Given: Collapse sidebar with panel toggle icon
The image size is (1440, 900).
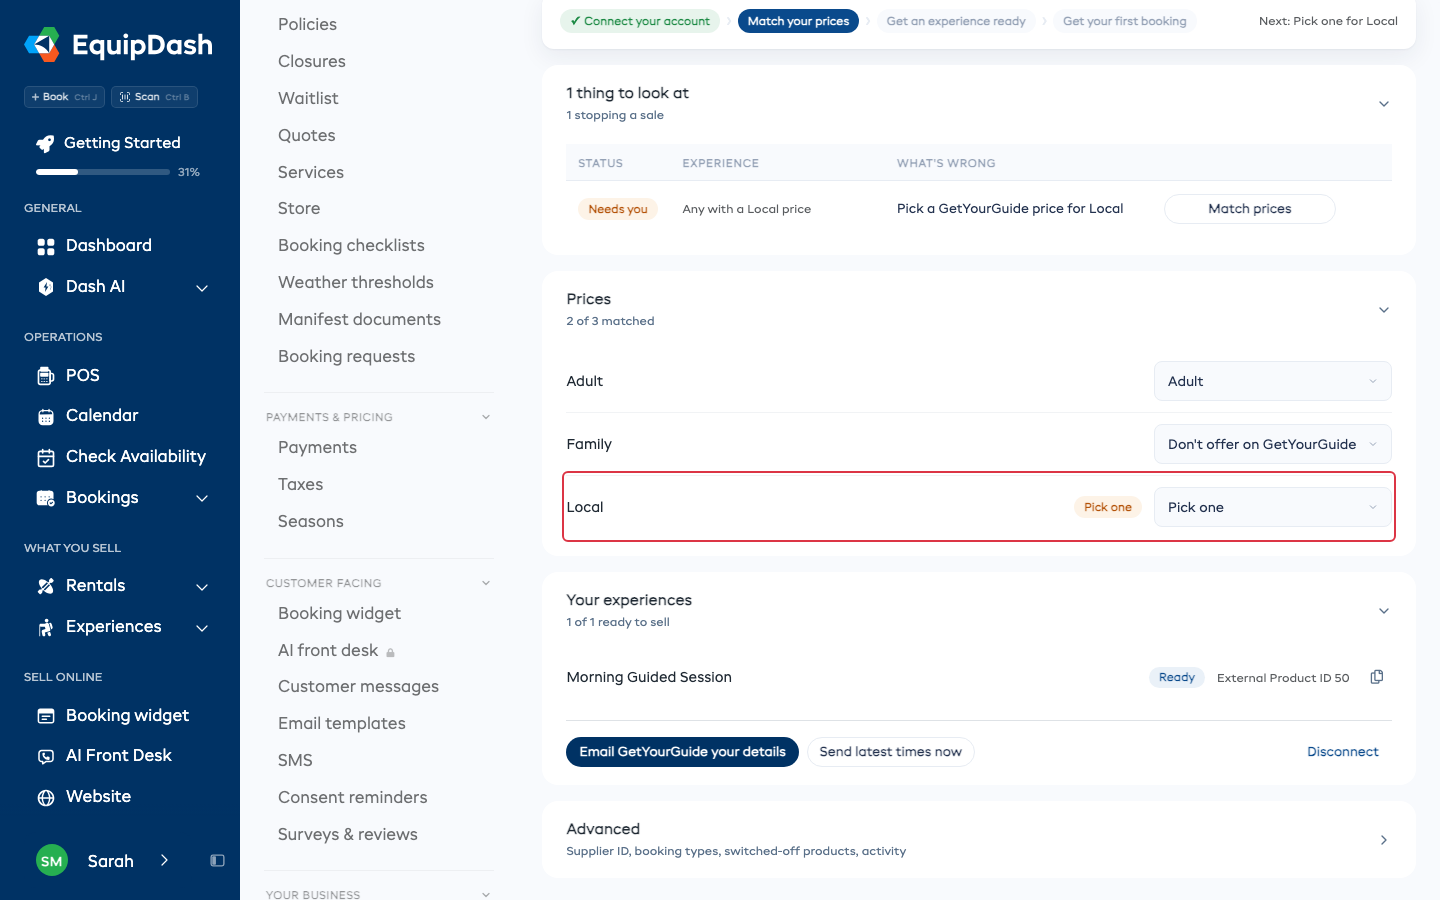Looking at the screenshot, I should [217, 861].
